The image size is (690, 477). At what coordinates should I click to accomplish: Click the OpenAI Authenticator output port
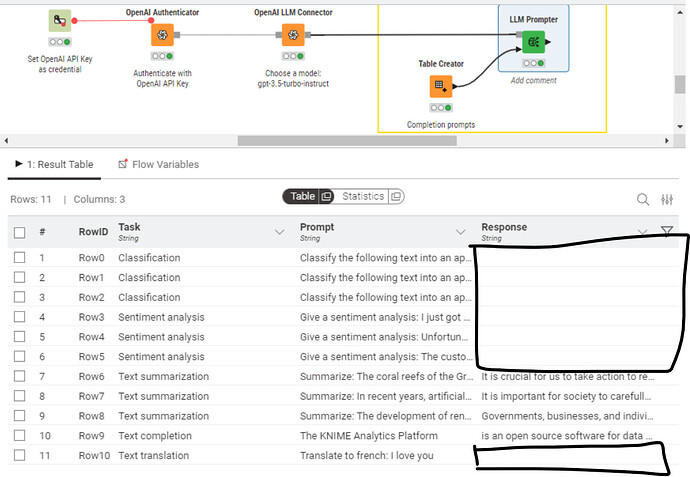coord(177,35)
